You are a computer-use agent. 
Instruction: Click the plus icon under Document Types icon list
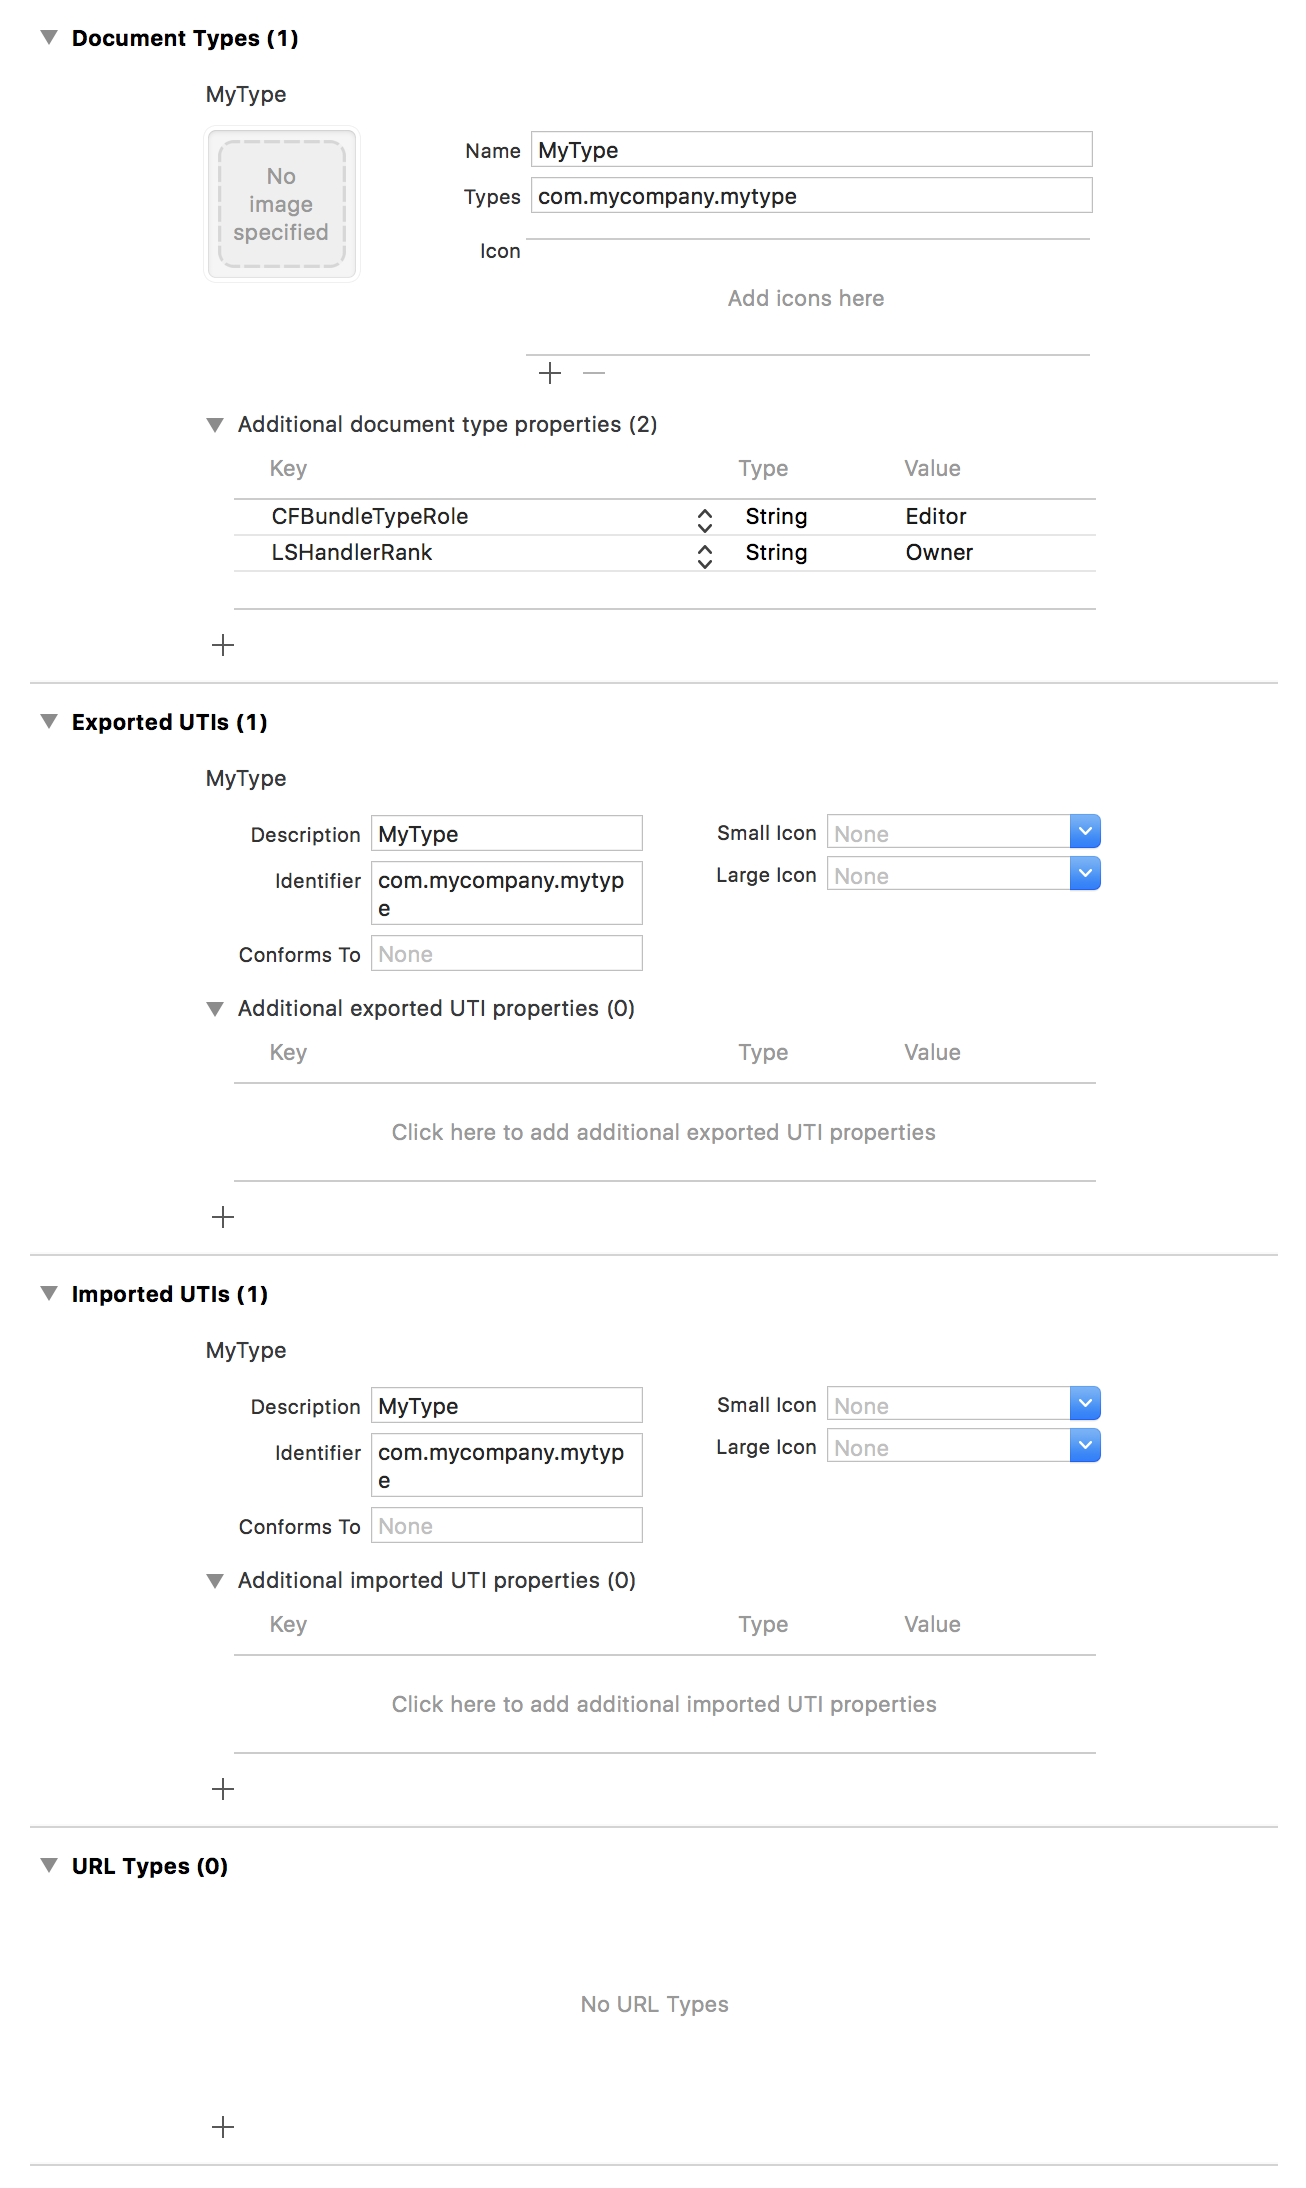click(550, 373)
